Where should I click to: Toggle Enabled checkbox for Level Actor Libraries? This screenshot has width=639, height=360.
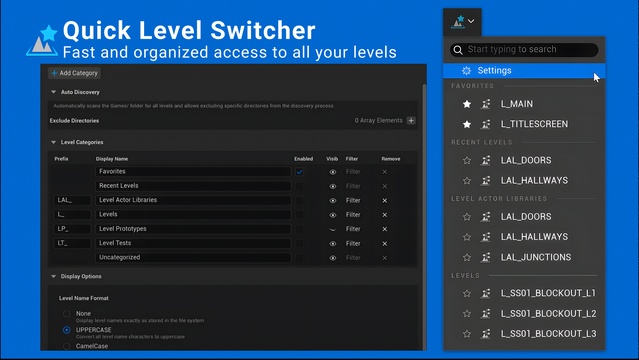(x=300, y=200)
